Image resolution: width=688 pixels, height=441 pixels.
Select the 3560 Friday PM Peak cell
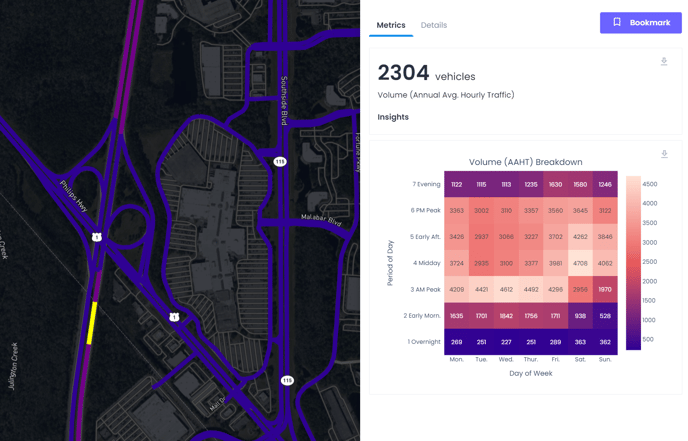tap(555, 211)
